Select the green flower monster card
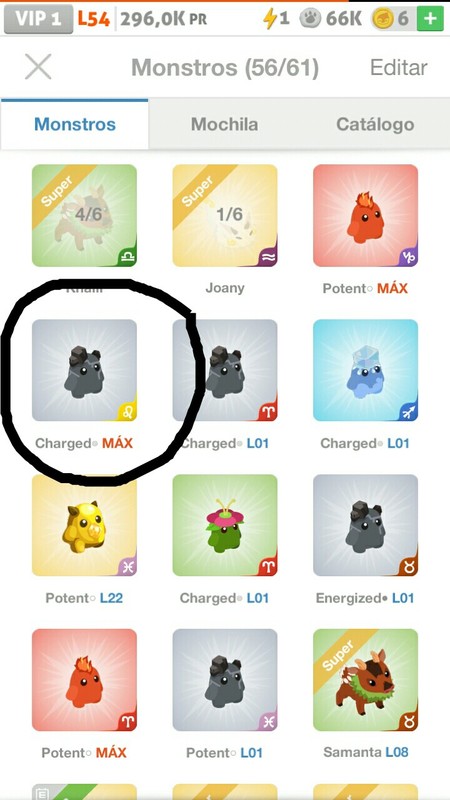The image size is (450, 800). 225,526
